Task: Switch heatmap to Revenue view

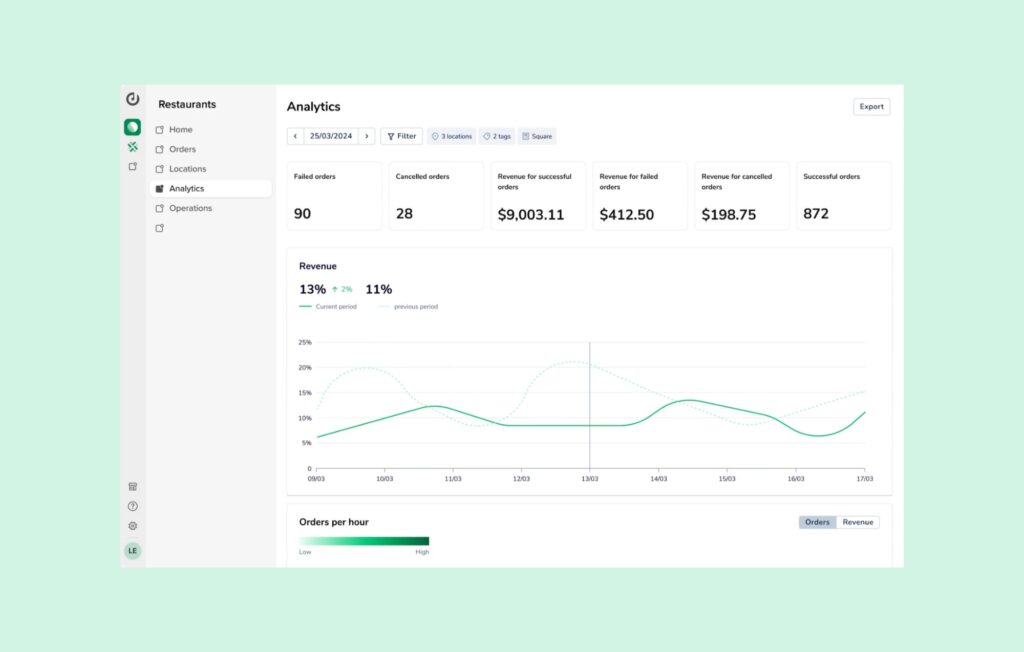Action: (x=857, y=522)
